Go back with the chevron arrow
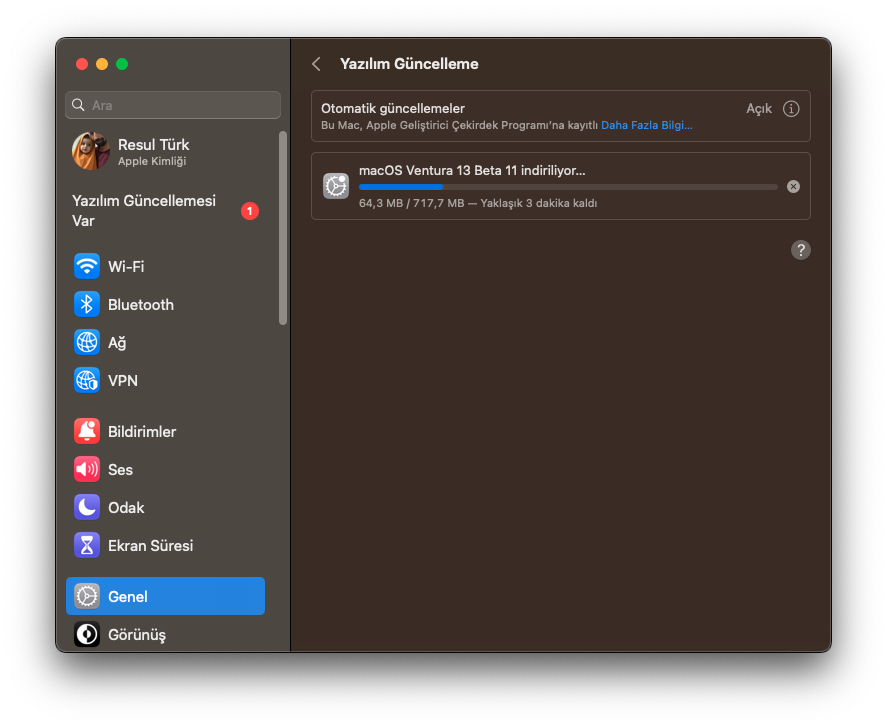 point(317,64)
